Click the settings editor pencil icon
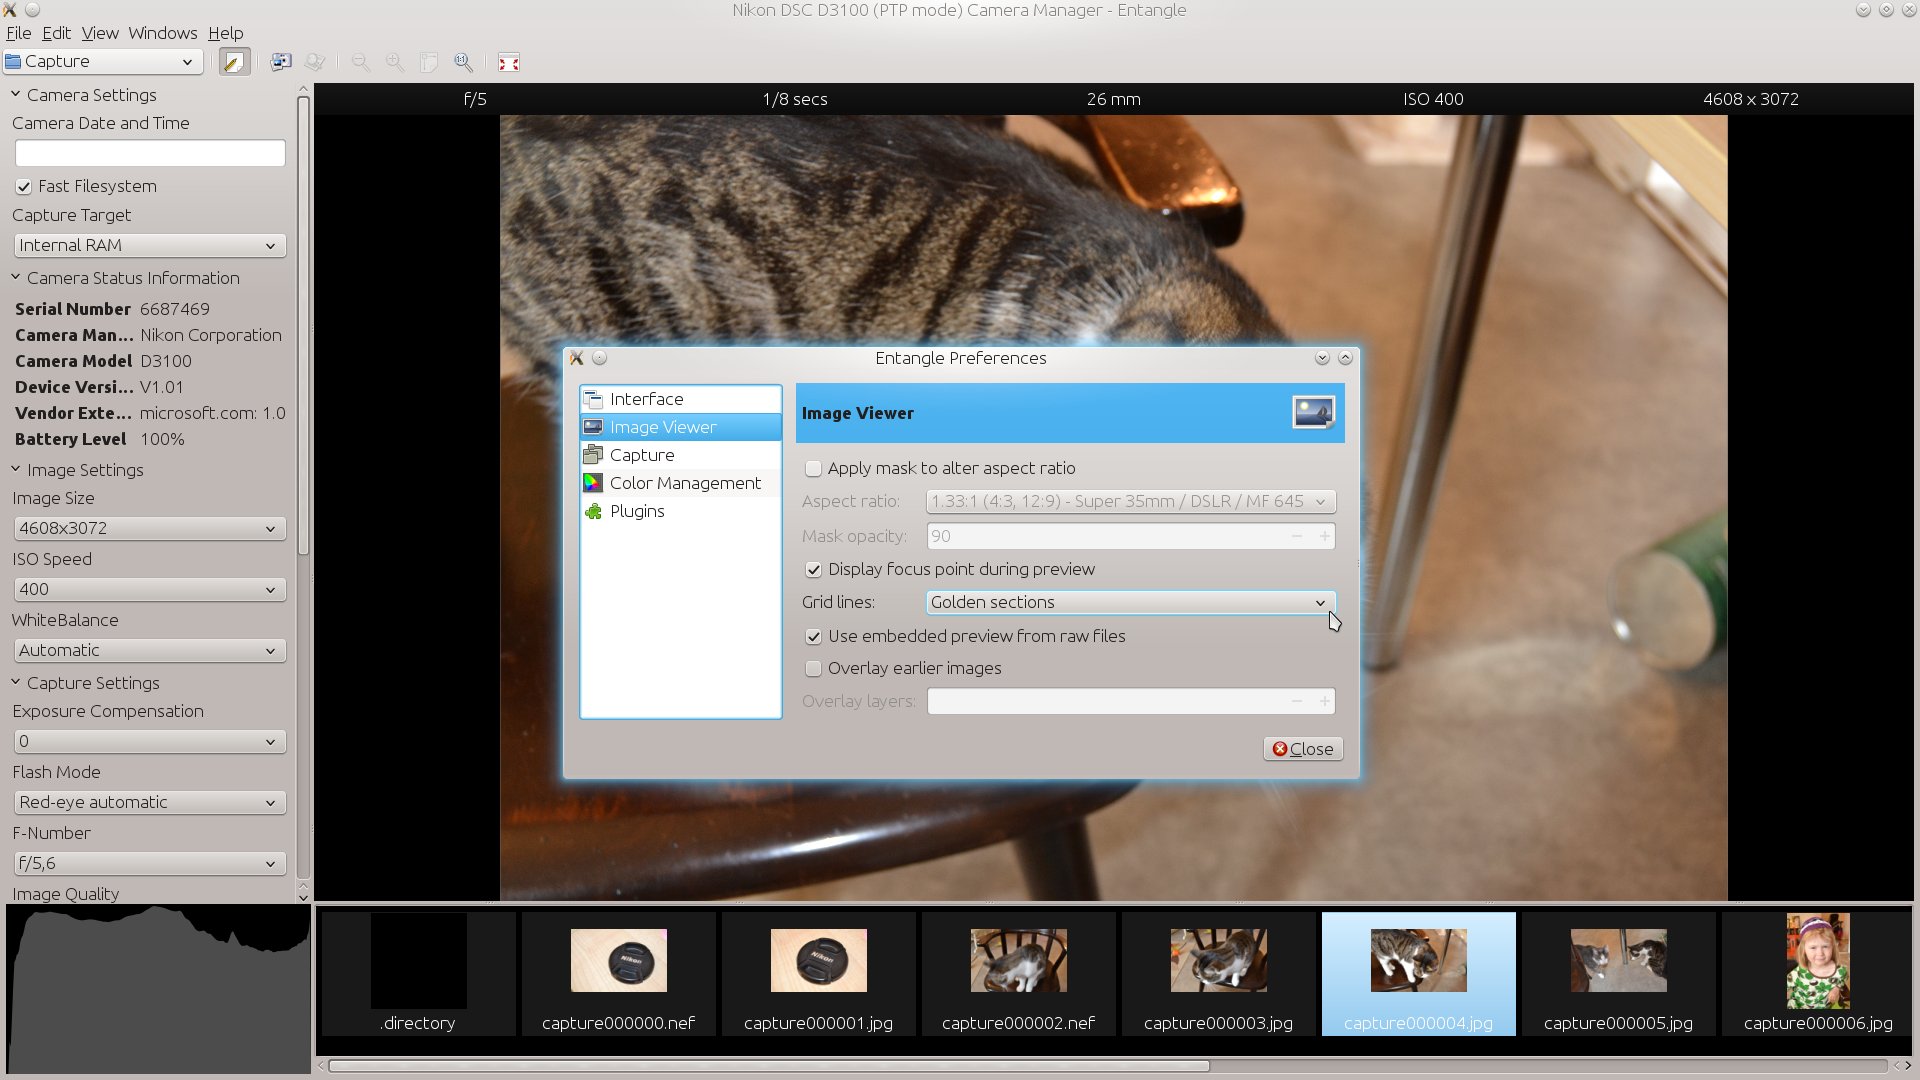The image size is (1920, 1080). click(x=234, y=62)
